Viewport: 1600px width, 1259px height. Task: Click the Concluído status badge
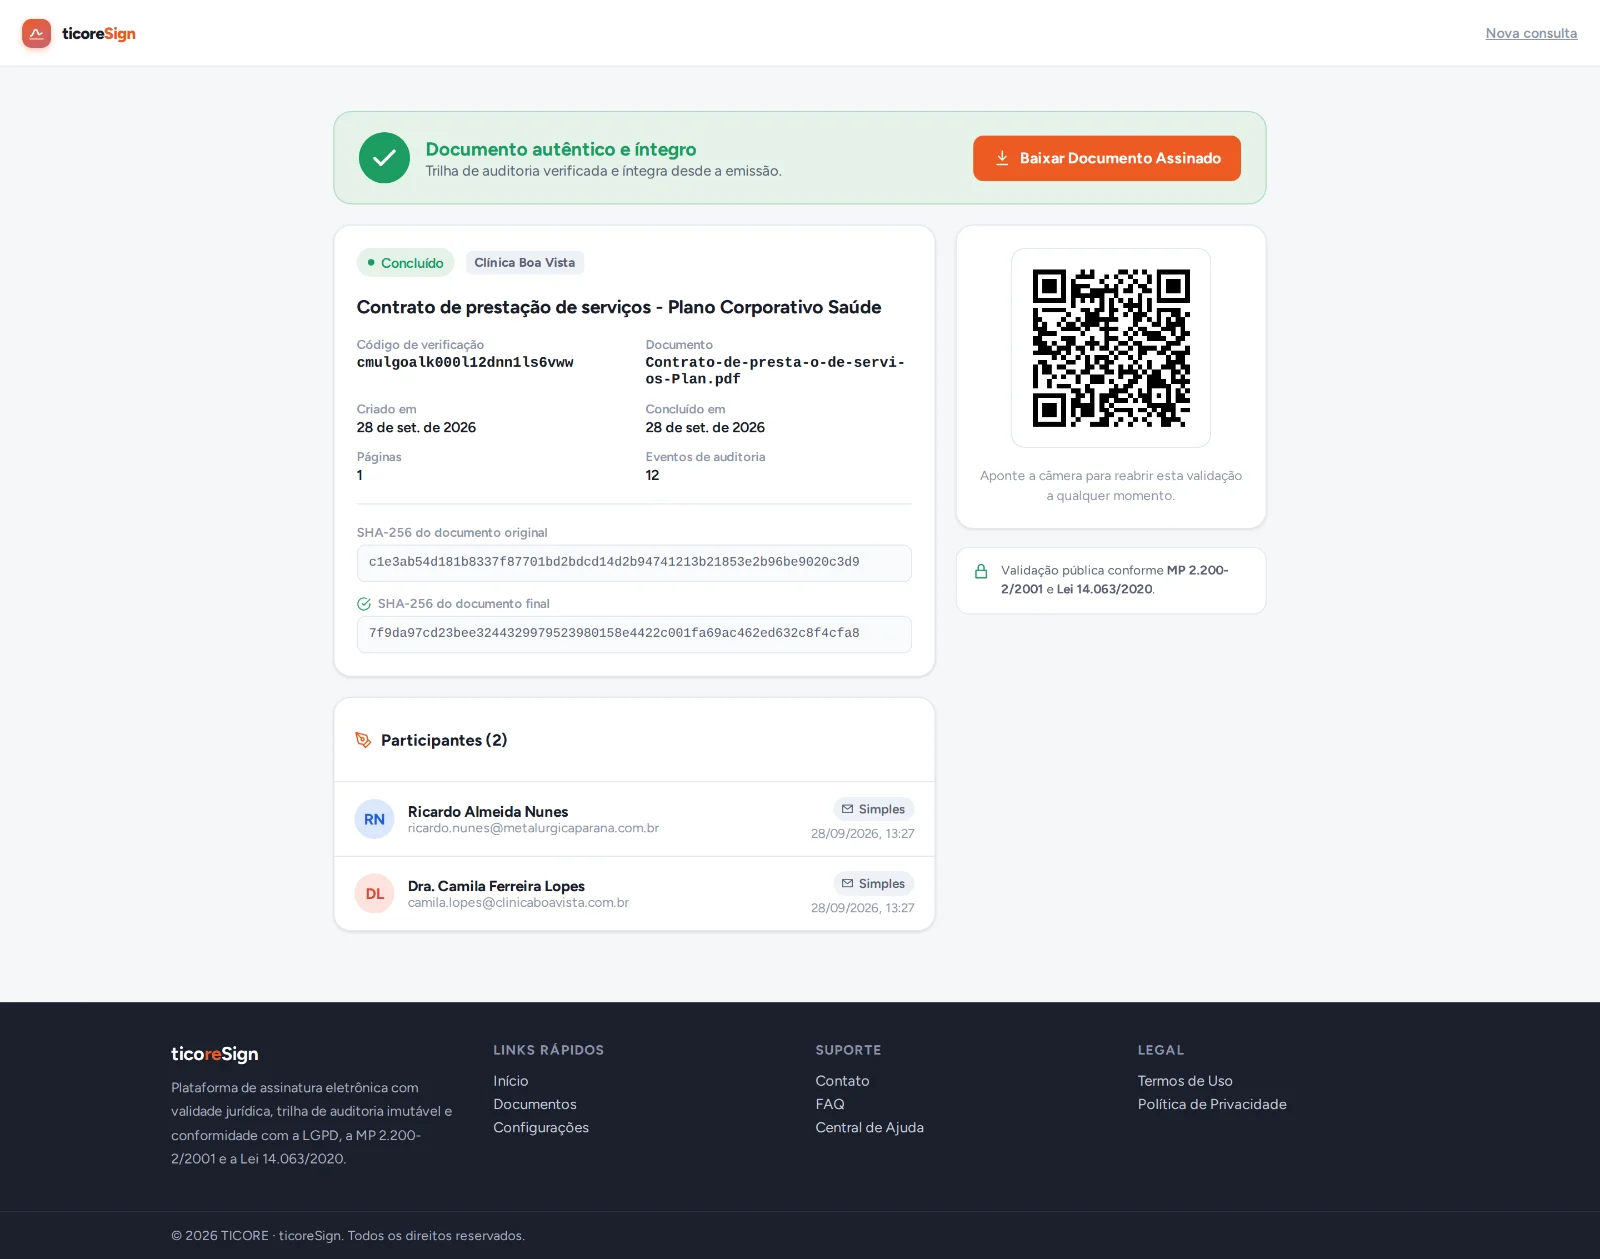click(x=405, y=263)
